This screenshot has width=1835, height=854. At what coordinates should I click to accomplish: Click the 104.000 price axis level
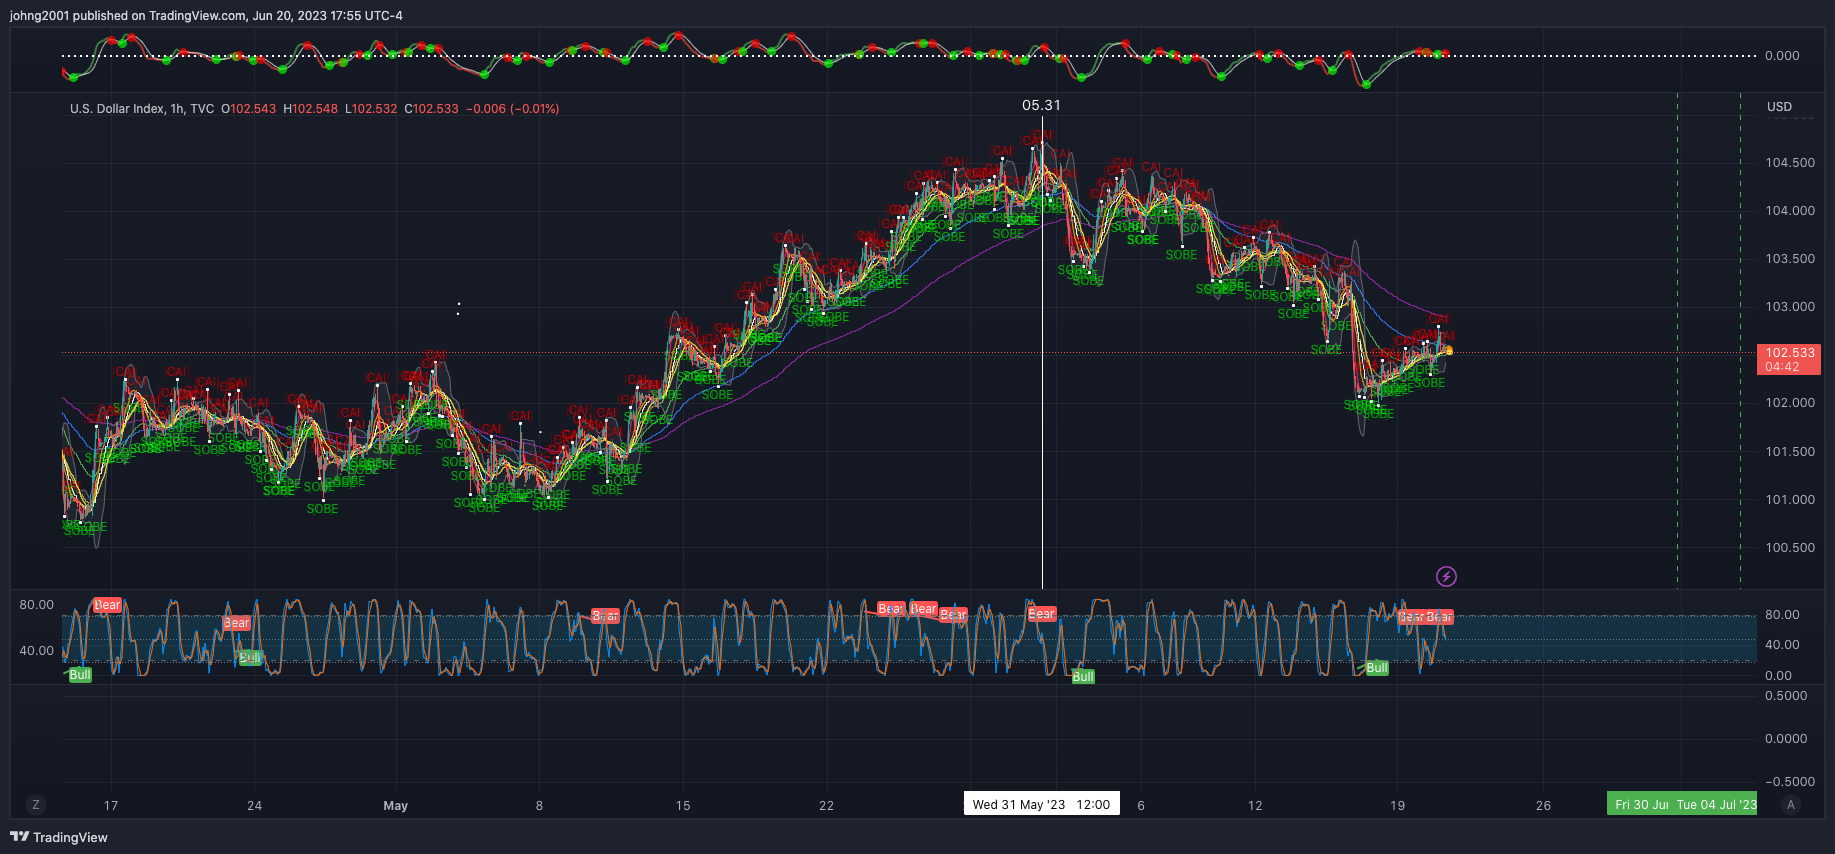[x=1790, y=211]
